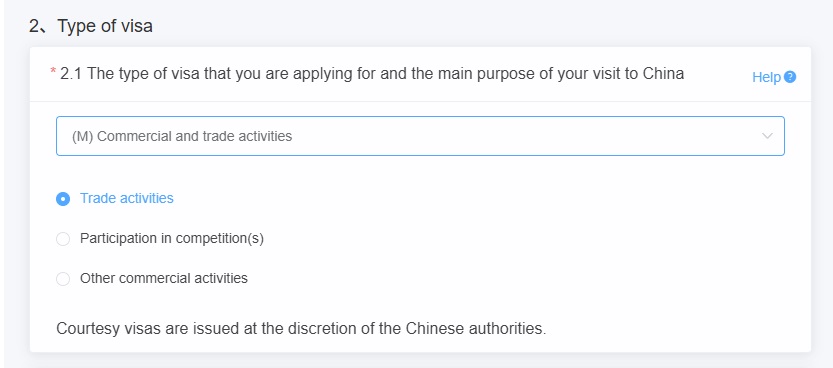Click the divider line under question 2.1
Viewport: 833px width, 368px height.
point(420,101)
